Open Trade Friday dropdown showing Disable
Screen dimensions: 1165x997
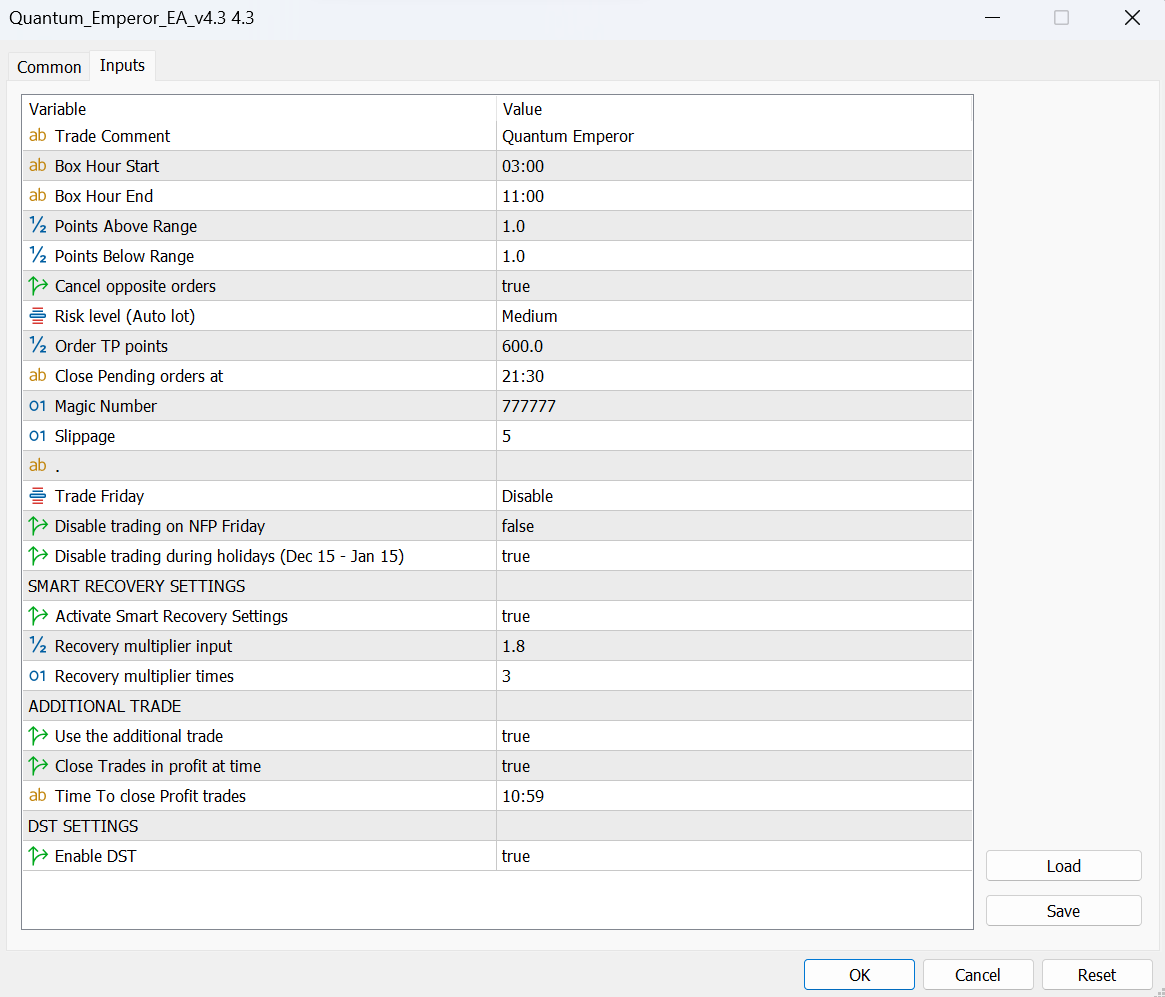pos(734,496)
